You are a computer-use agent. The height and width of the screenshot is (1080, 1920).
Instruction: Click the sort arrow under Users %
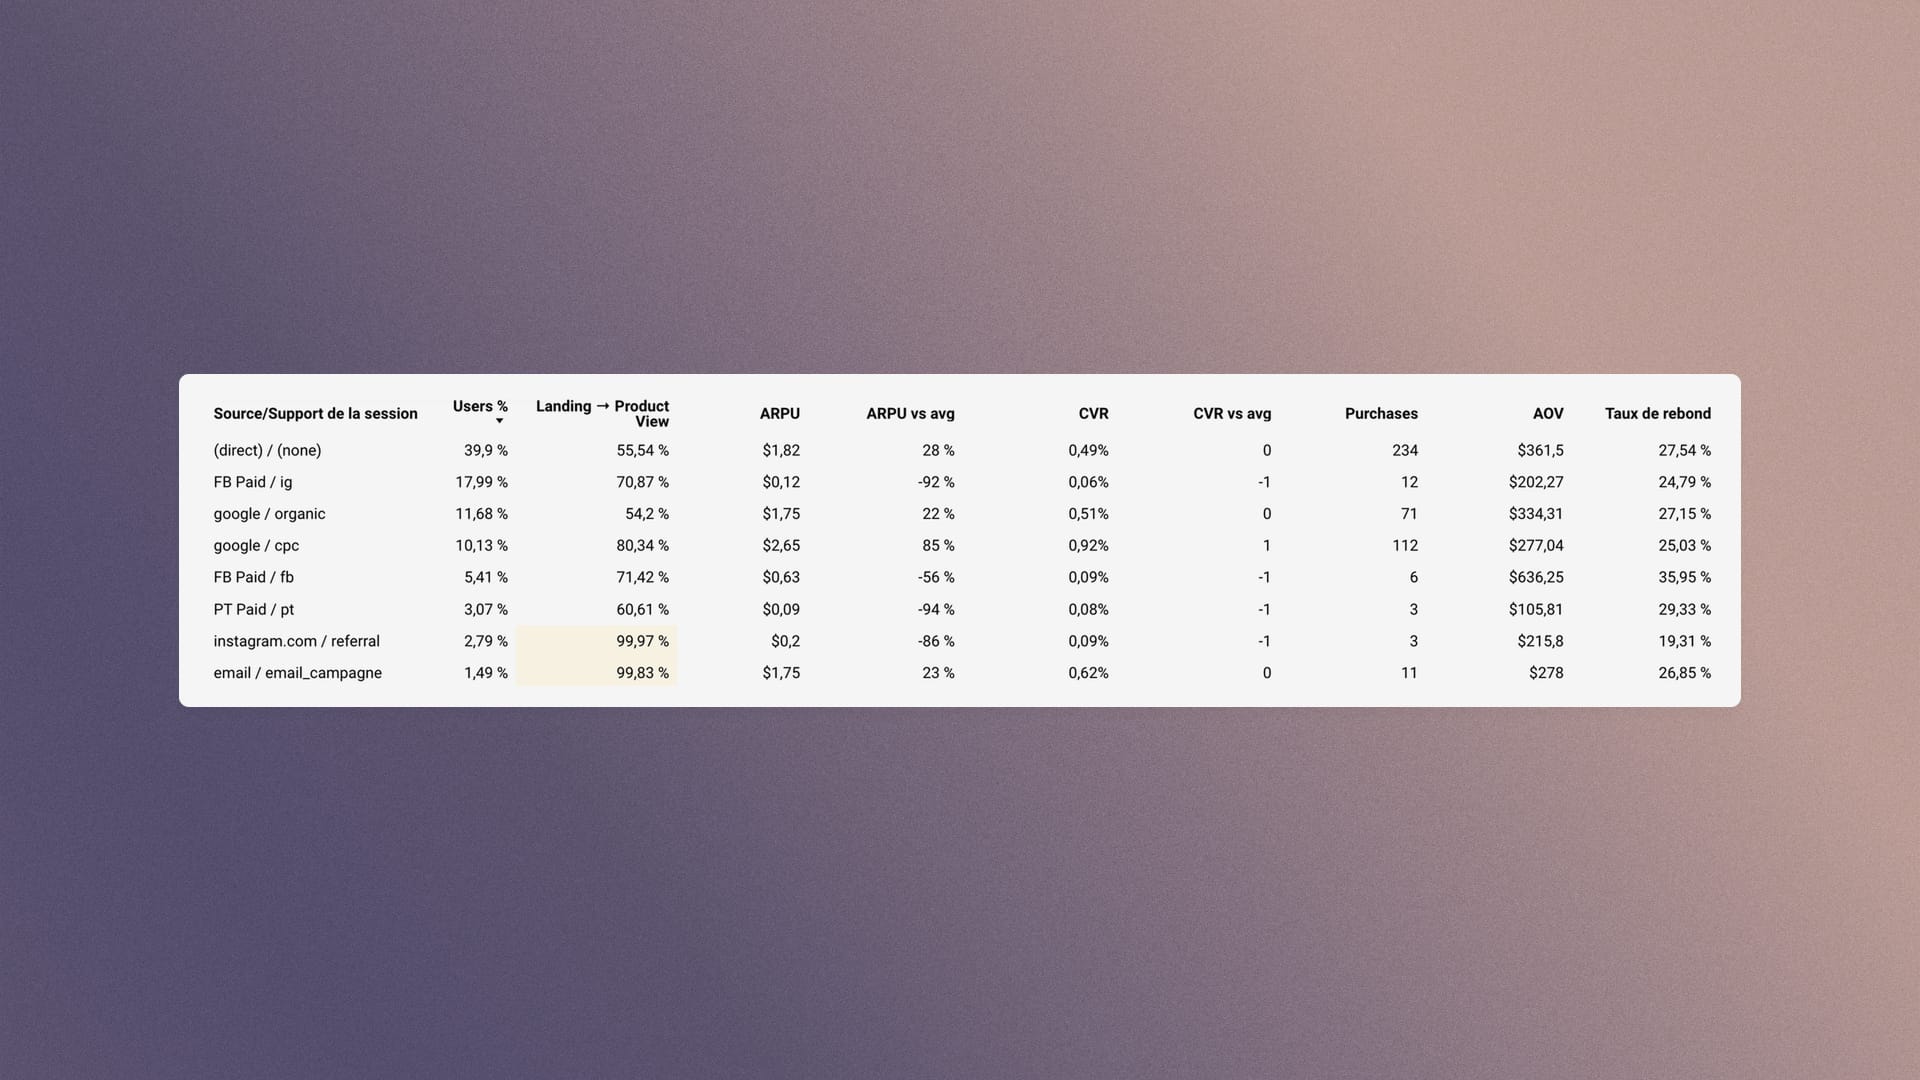coord(499,421)
